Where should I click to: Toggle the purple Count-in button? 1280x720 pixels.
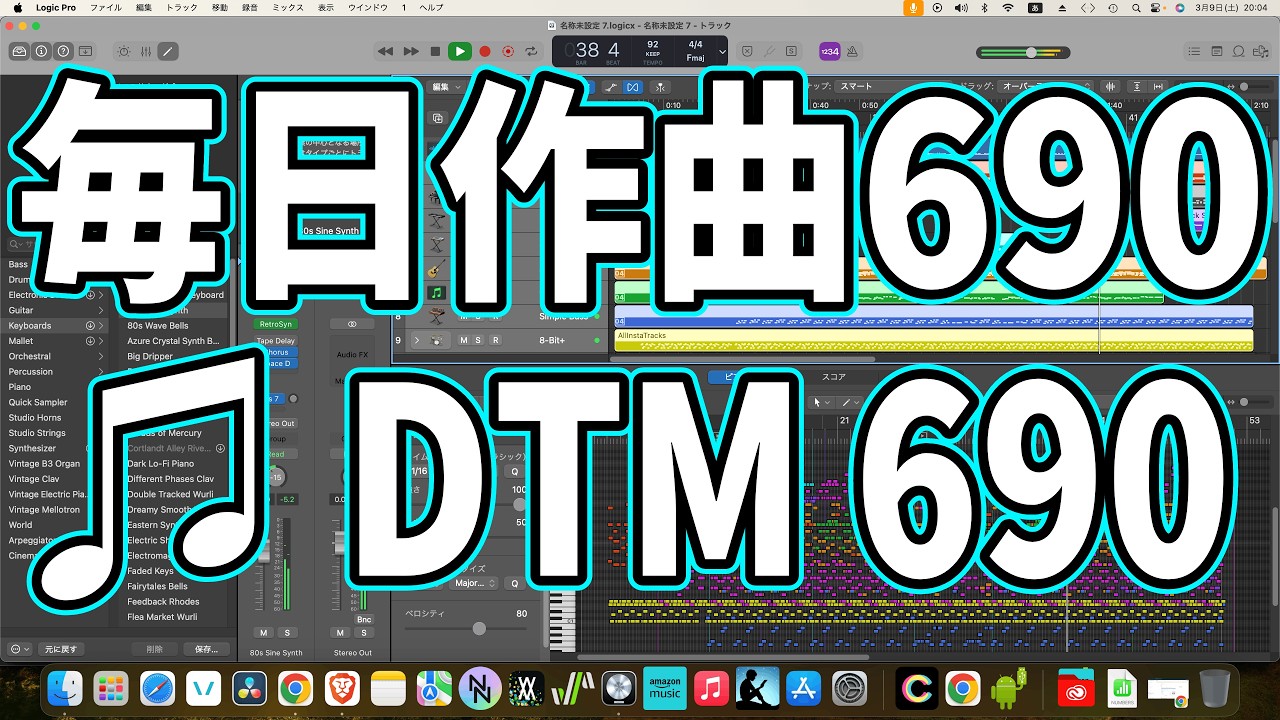coord(830,51)
